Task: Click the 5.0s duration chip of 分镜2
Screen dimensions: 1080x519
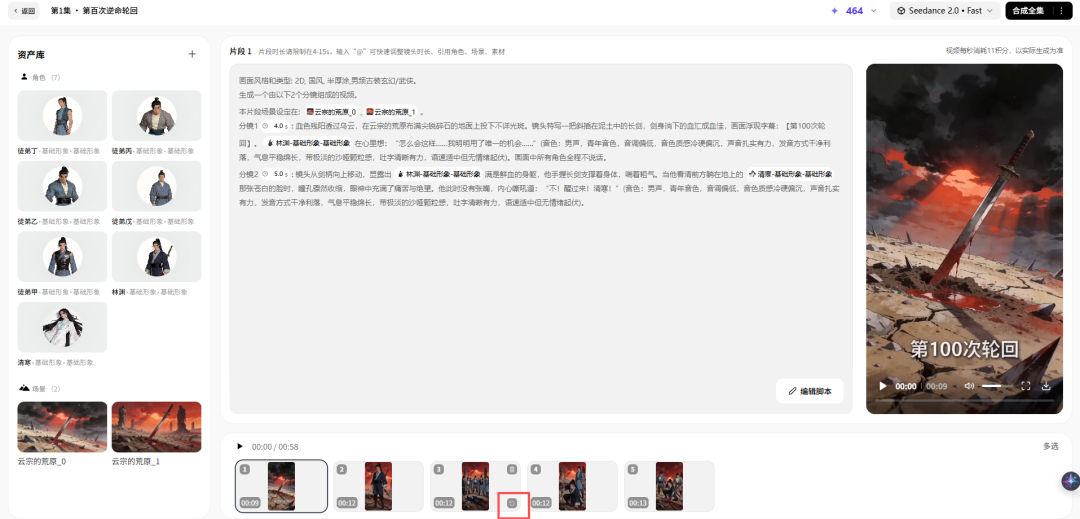Action: click(x=276, y=174)
